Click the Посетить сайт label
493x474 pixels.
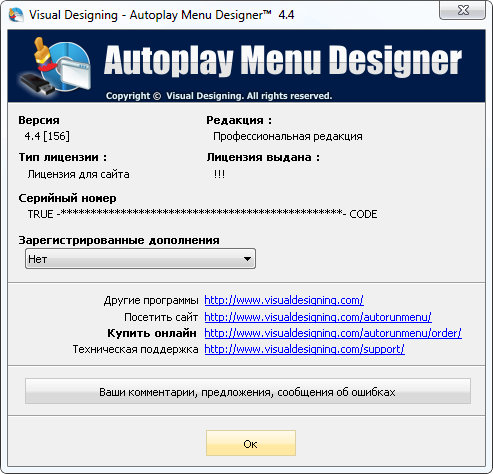coord(161,317)
